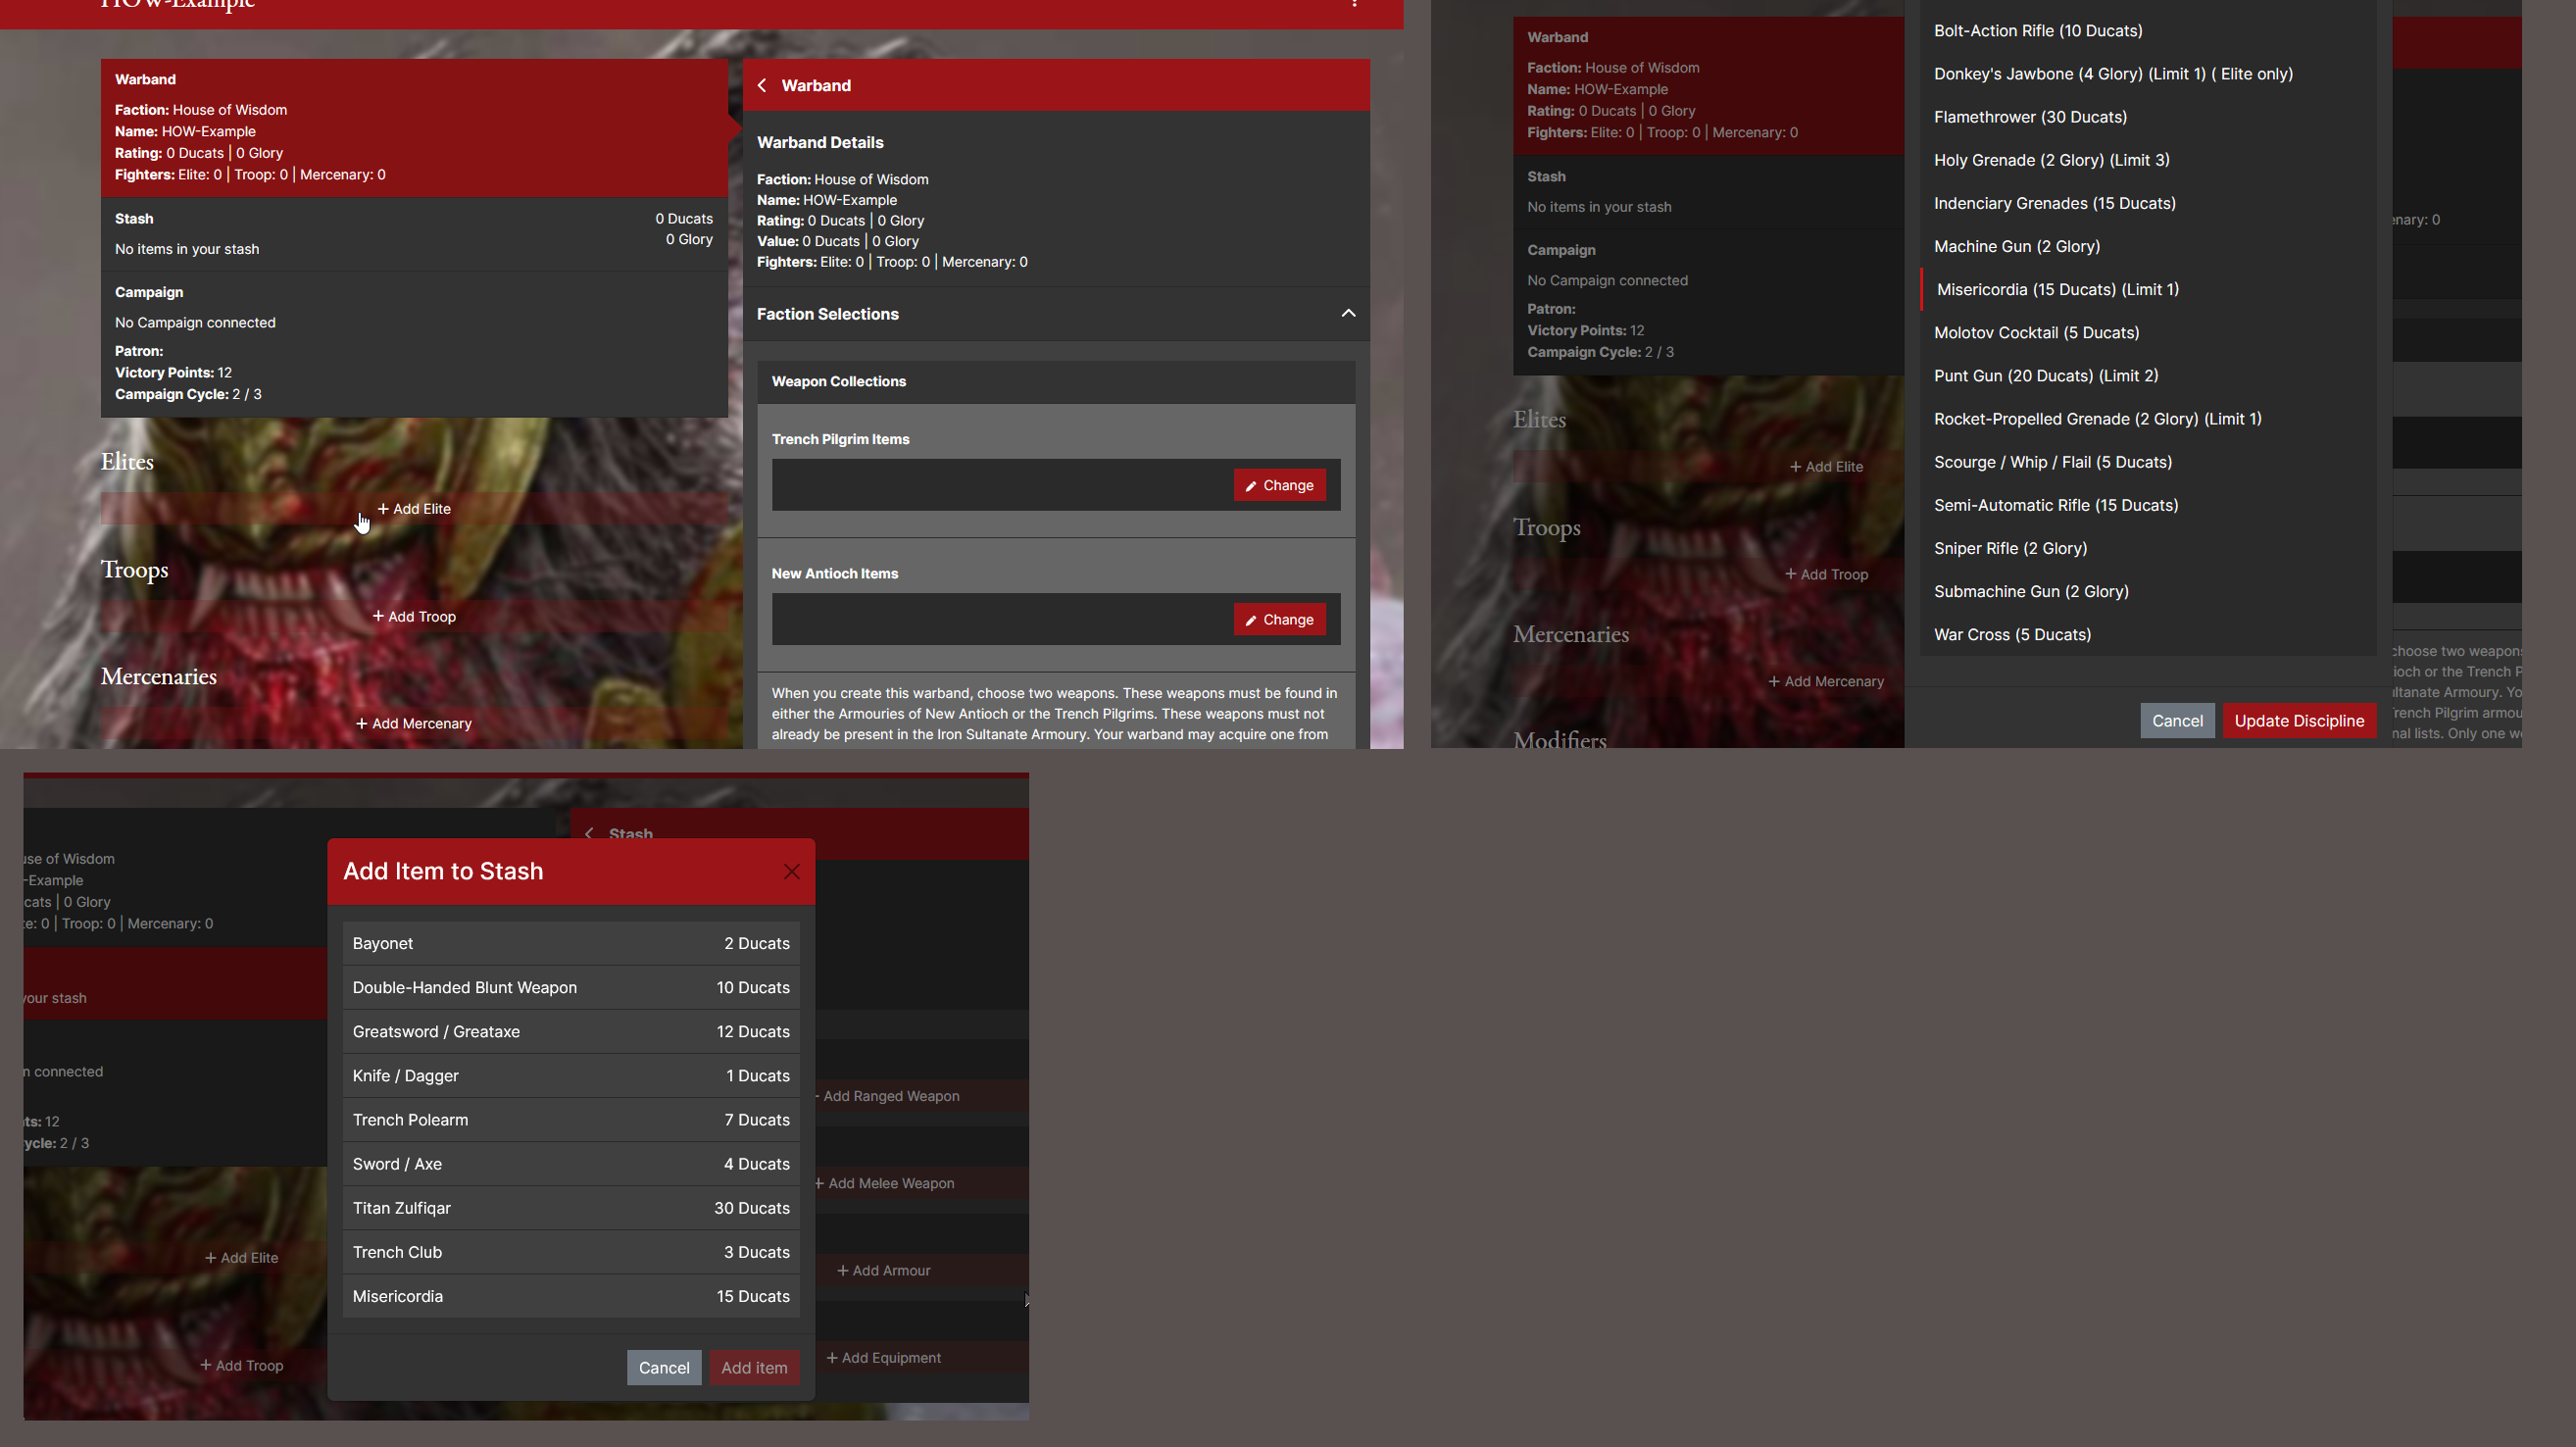Select Indenciary Grenades (15 Ducats) option

(2147, 202)
